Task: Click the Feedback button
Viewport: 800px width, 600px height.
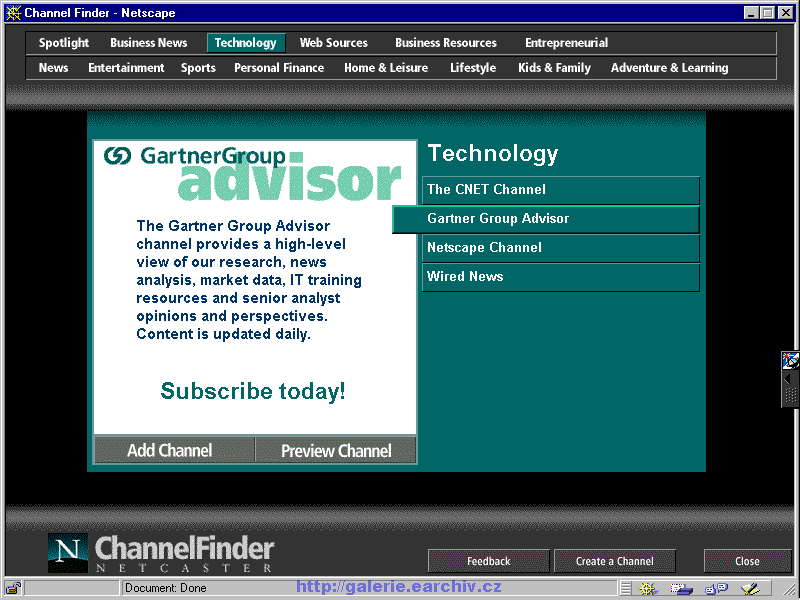Action: (x=489, y=561)
